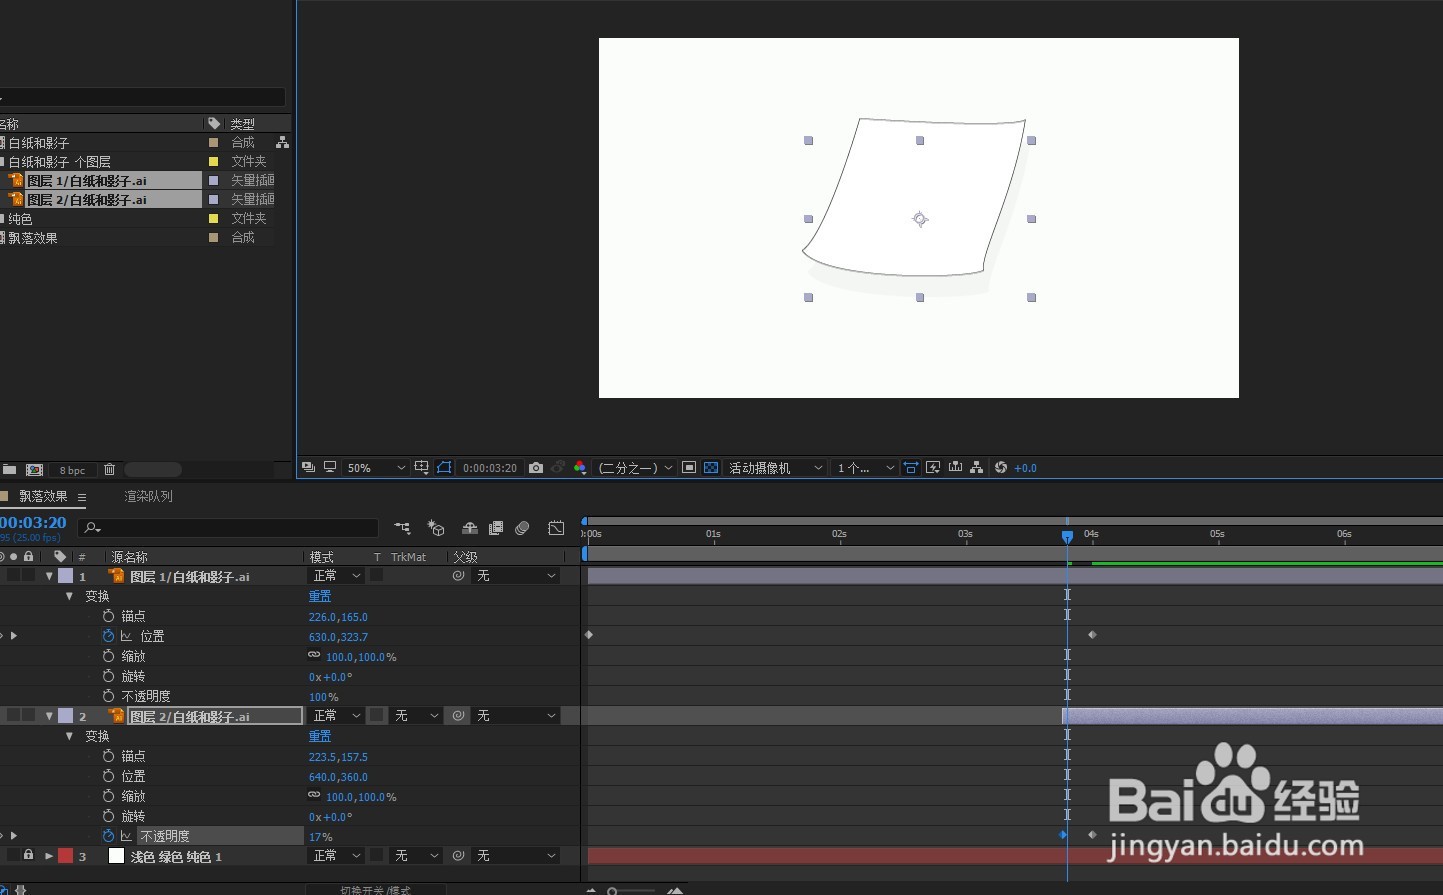This screenshot has height=895, width=1443.
Task: Open the timeline icon in viewer footer
Action: click(955, 468)
